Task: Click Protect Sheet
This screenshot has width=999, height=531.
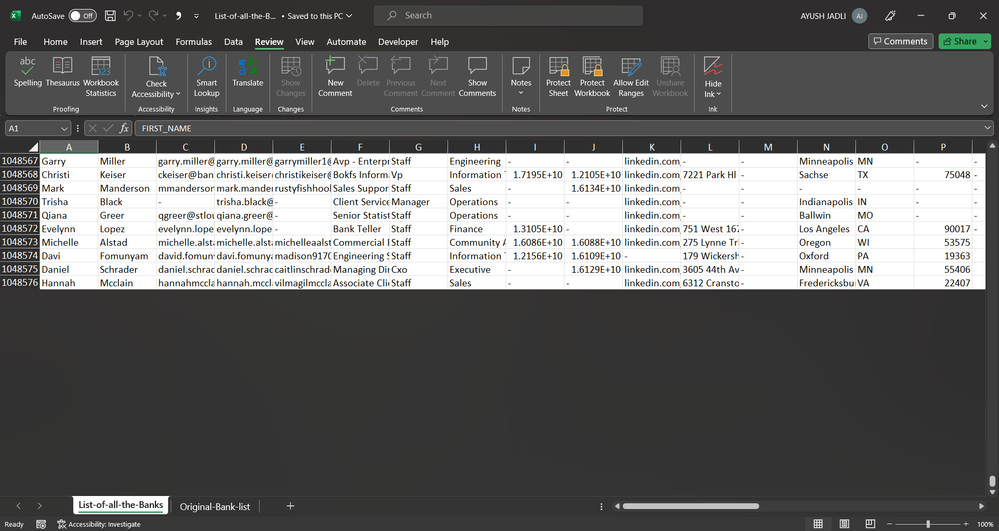Action: click(558, 76)
